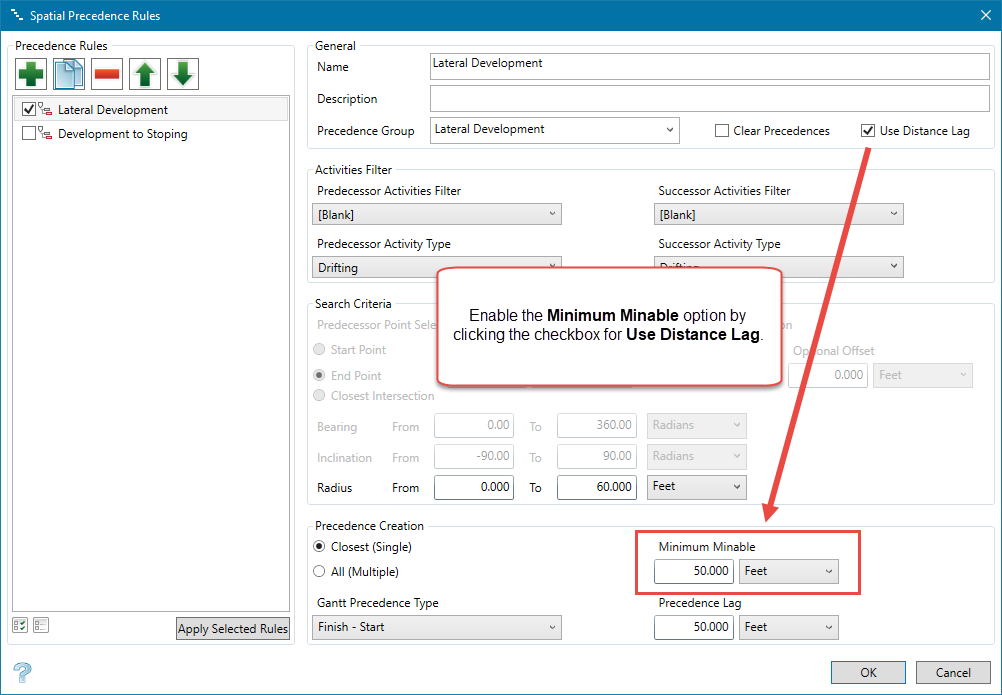1002x695 pixels.
Task: Click the Apply Selected Rules button
Action: pos(232,629)
